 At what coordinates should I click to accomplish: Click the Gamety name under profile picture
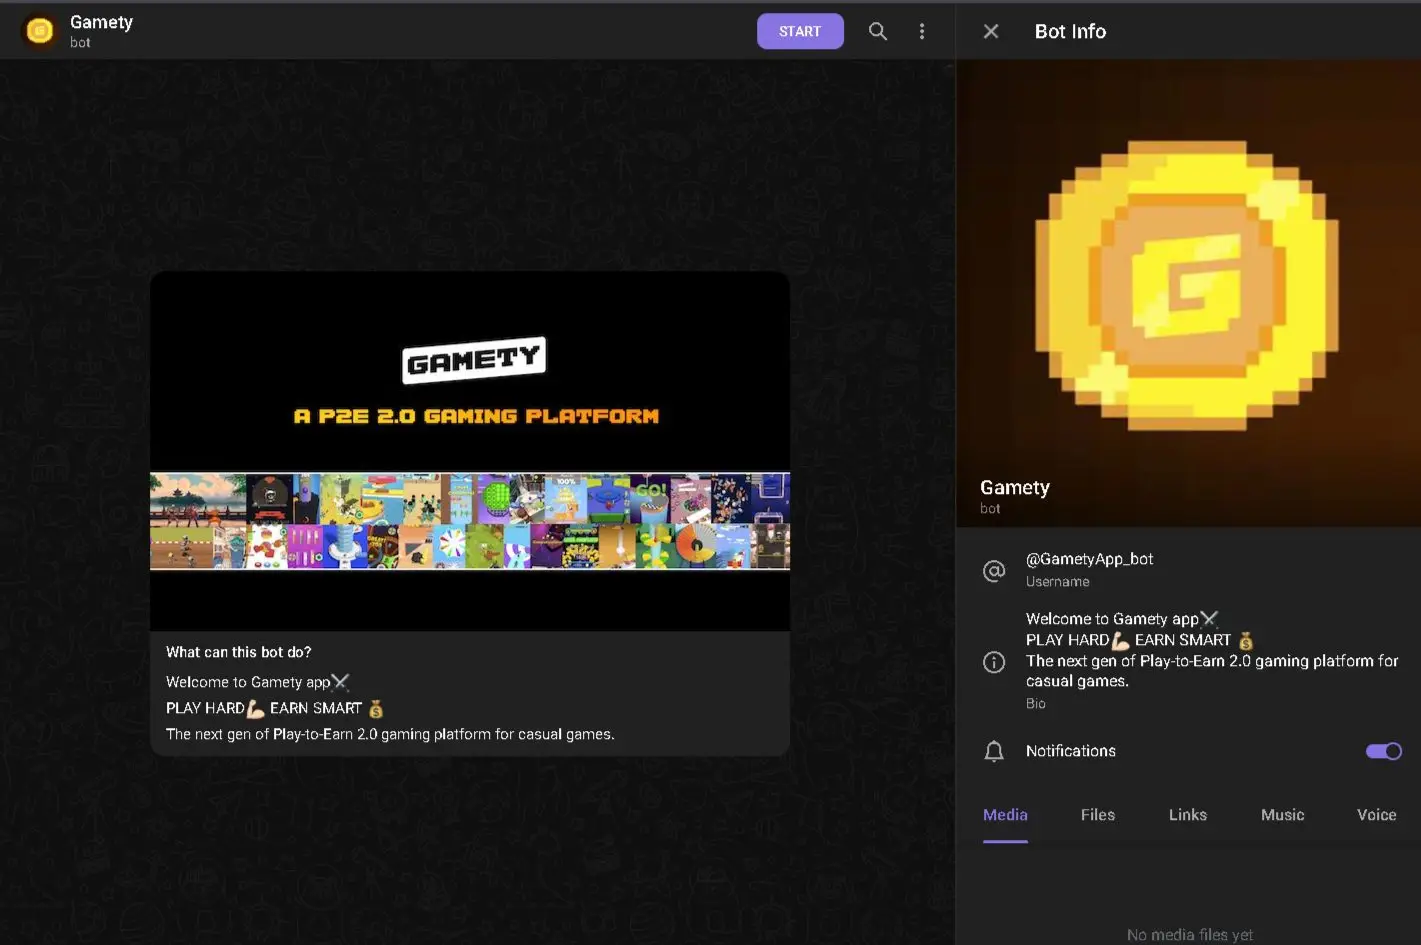(x=1014, y=487)
